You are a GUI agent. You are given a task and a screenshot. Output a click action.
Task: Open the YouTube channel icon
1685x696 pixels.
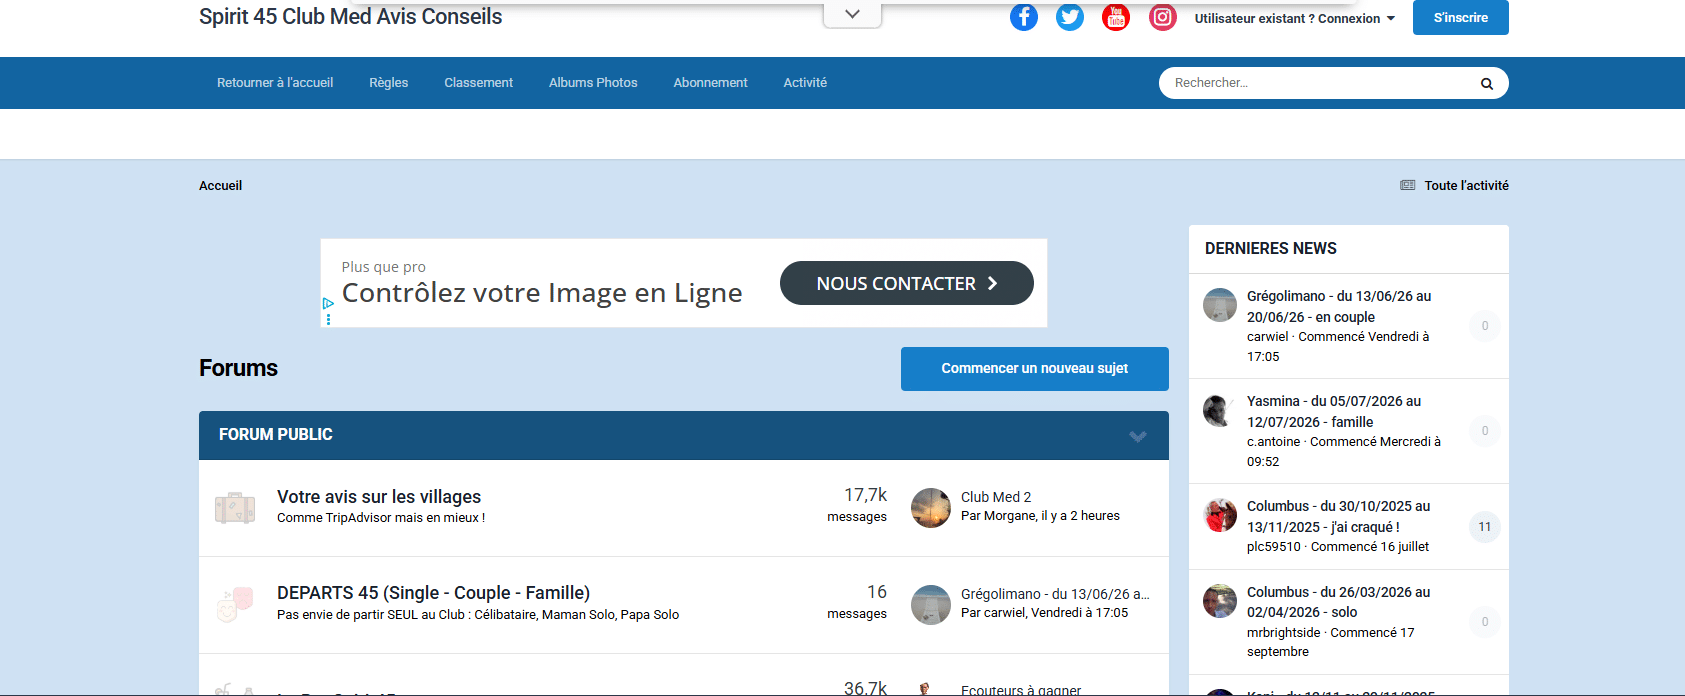pos(1115,17)
